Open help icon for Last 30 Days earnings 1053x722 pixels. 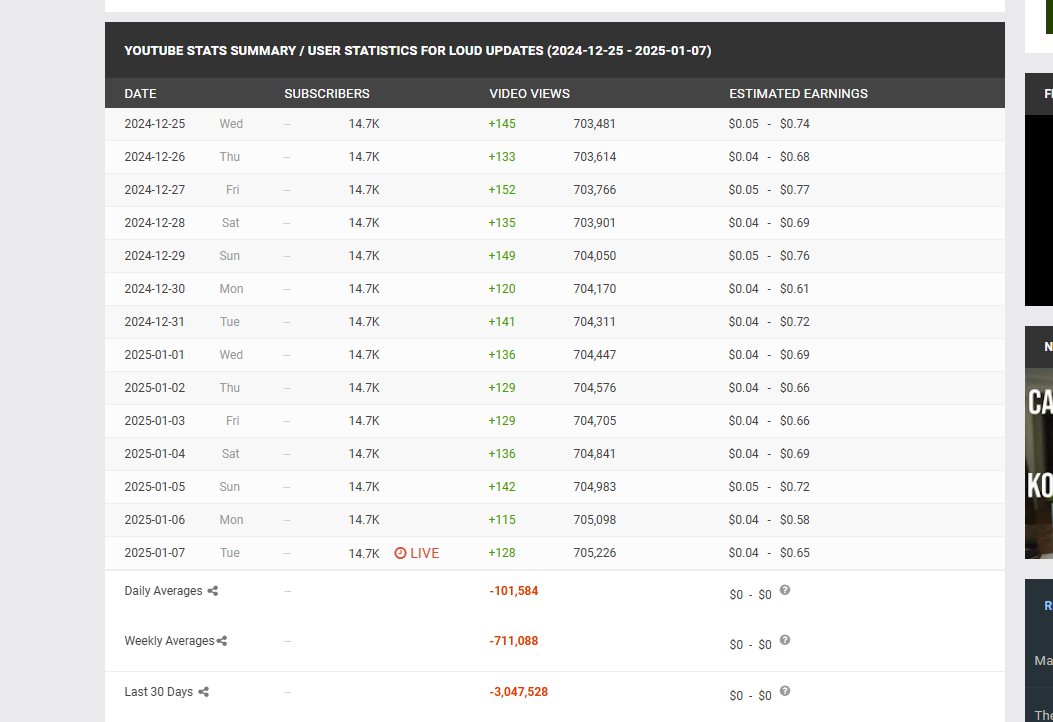[x=784, y=691]
